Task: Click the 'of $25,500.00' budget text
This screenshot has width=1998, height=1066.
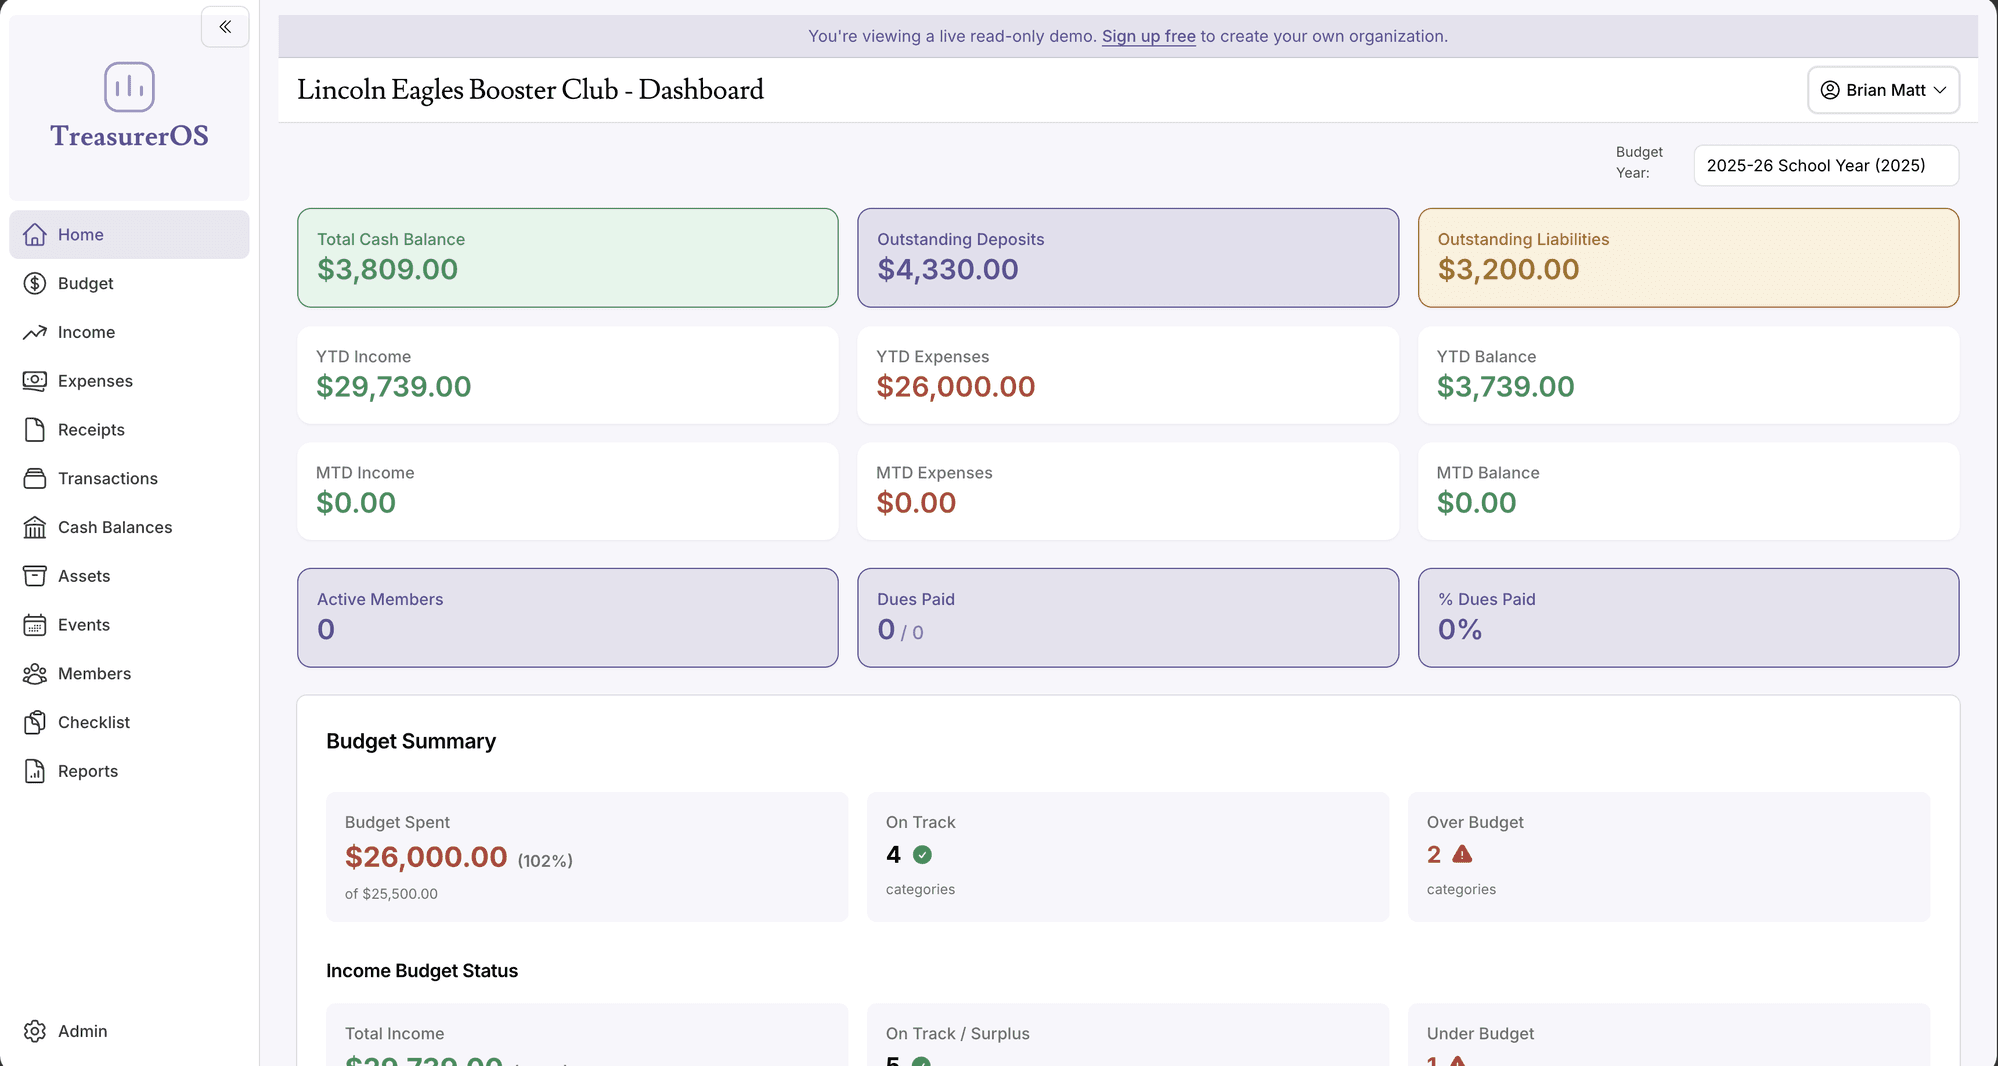Action: (391, 894)
